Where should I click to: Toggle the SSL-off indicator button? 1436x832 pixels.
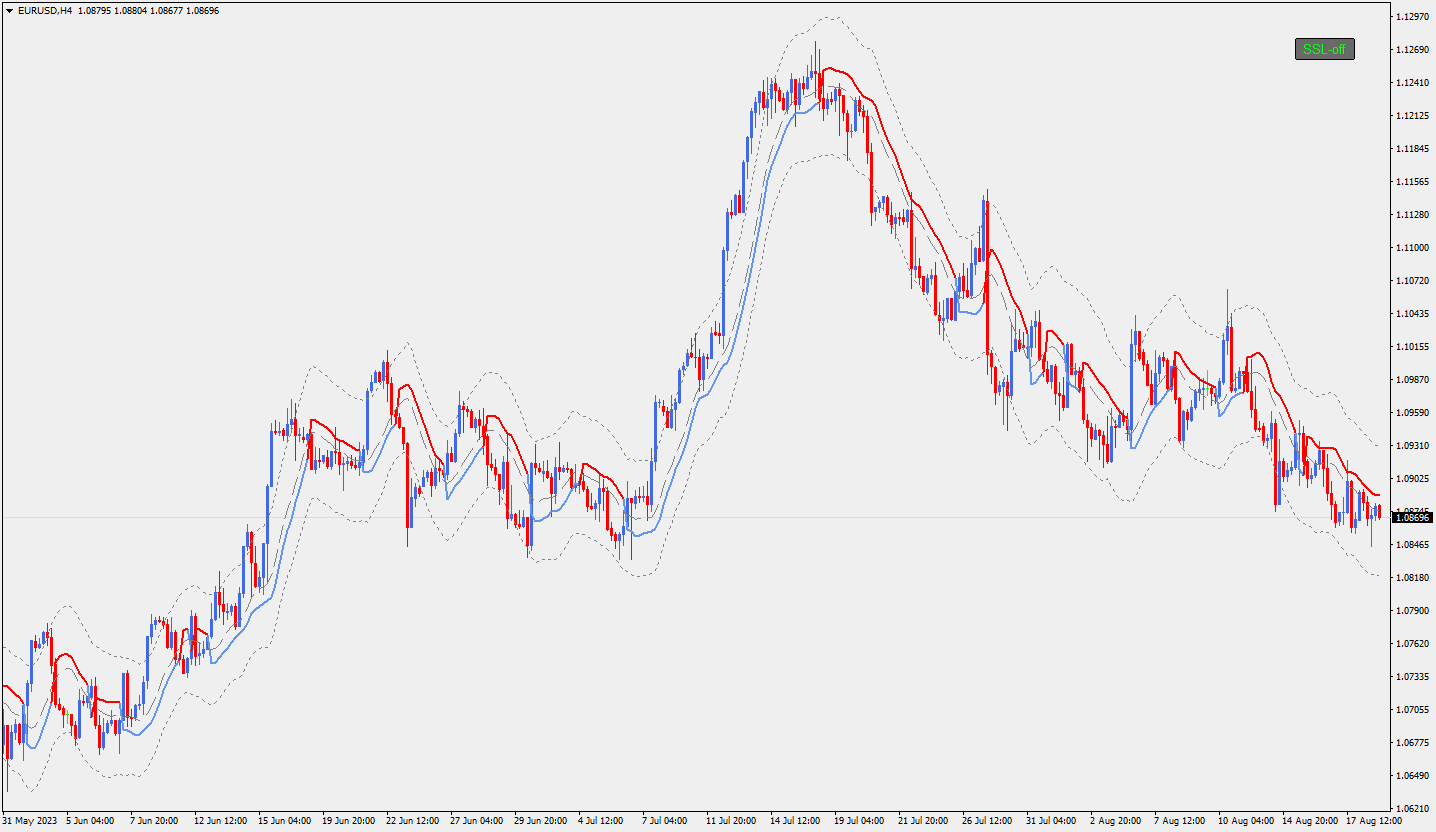click(x=1324, y=49)
